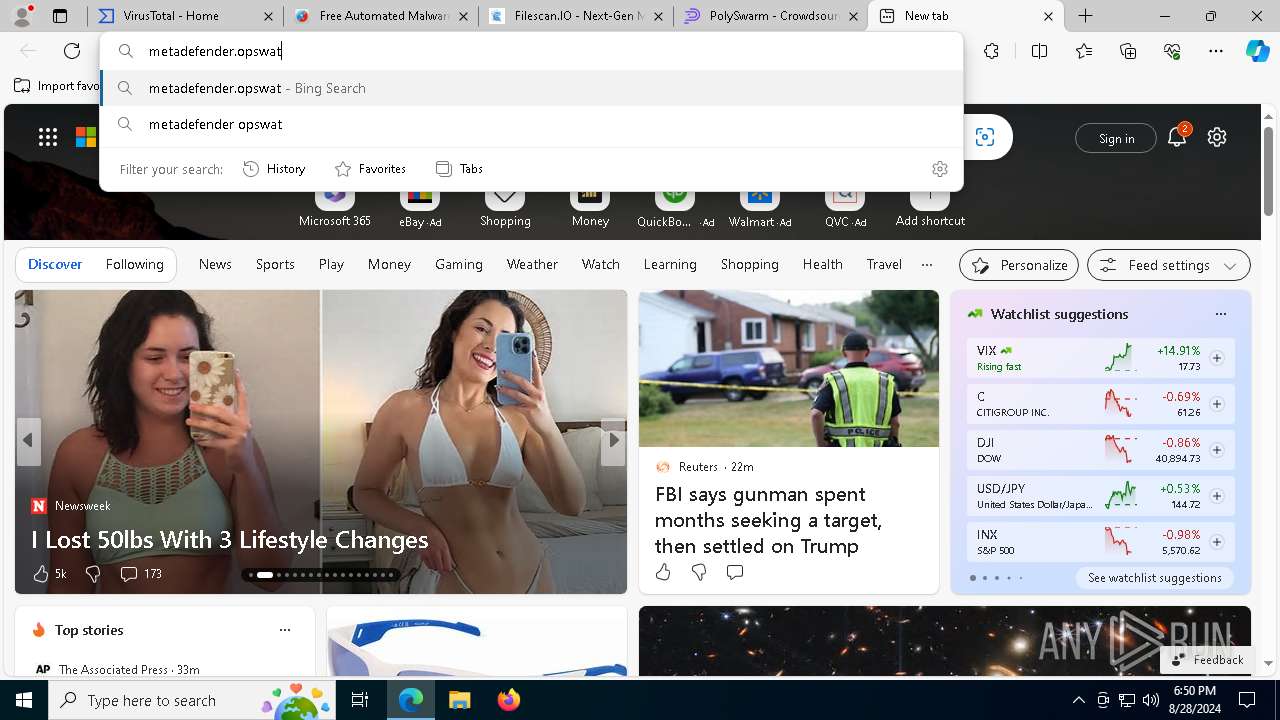Refresh the current page
Screen dimensions: 1280x720
(x=72, y=51)
